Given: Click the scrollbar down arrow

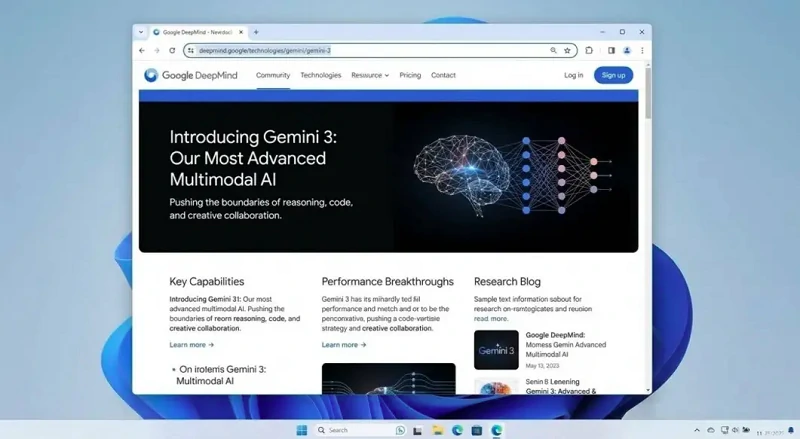Looking at the screenshot, I should point(648,391).
